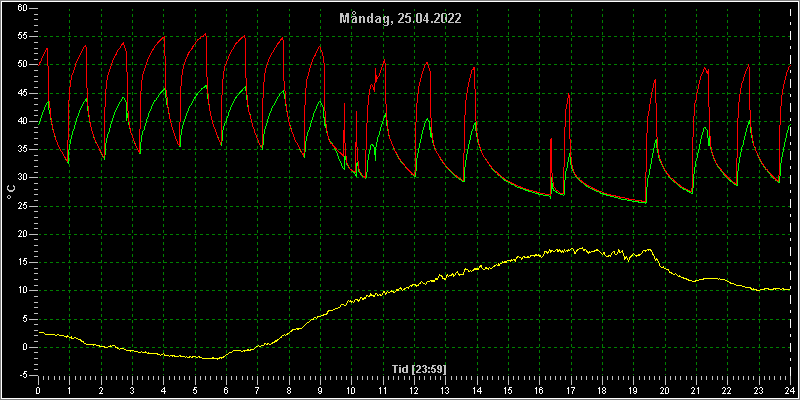This screenshot has height=400, width=800.
Task: Click the Tid [23:59] time label
Action: pyautogui.click(x=419, y=369)
